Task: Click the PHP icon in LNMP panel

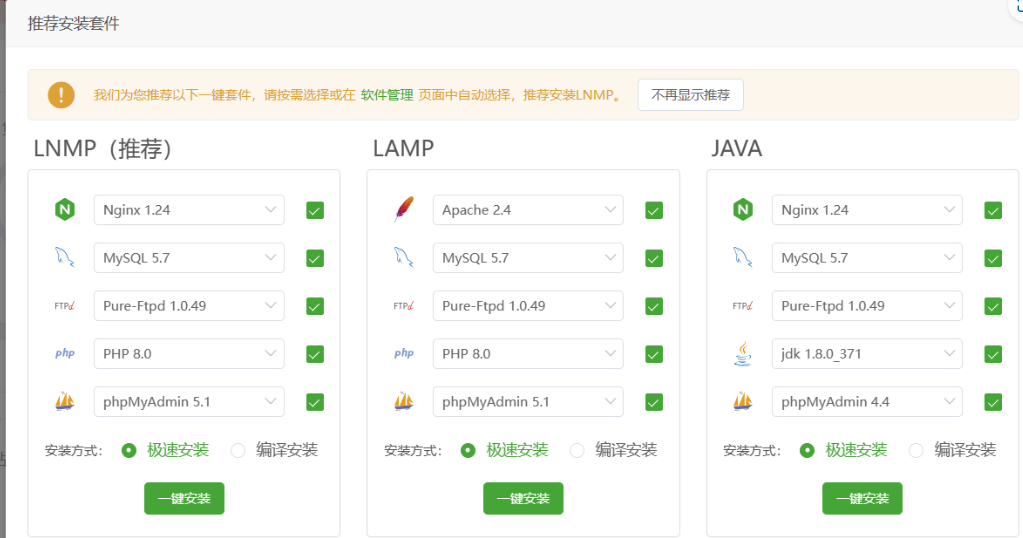Action: point(65,353)
